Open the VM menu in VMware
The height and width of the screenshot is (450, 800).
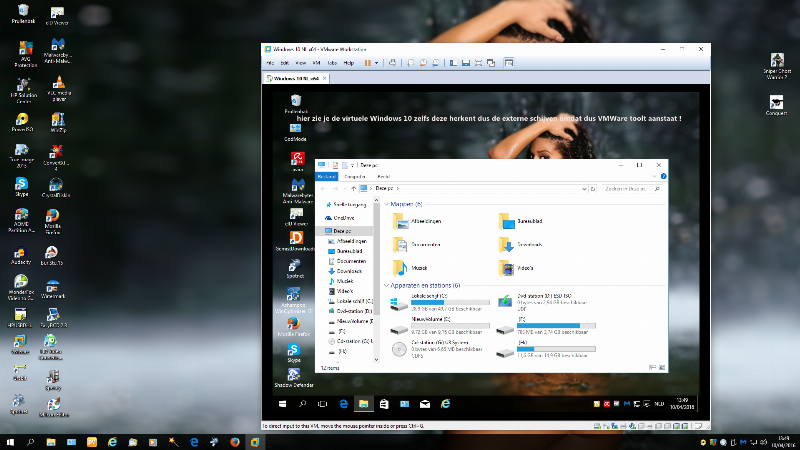click(315, 63)
